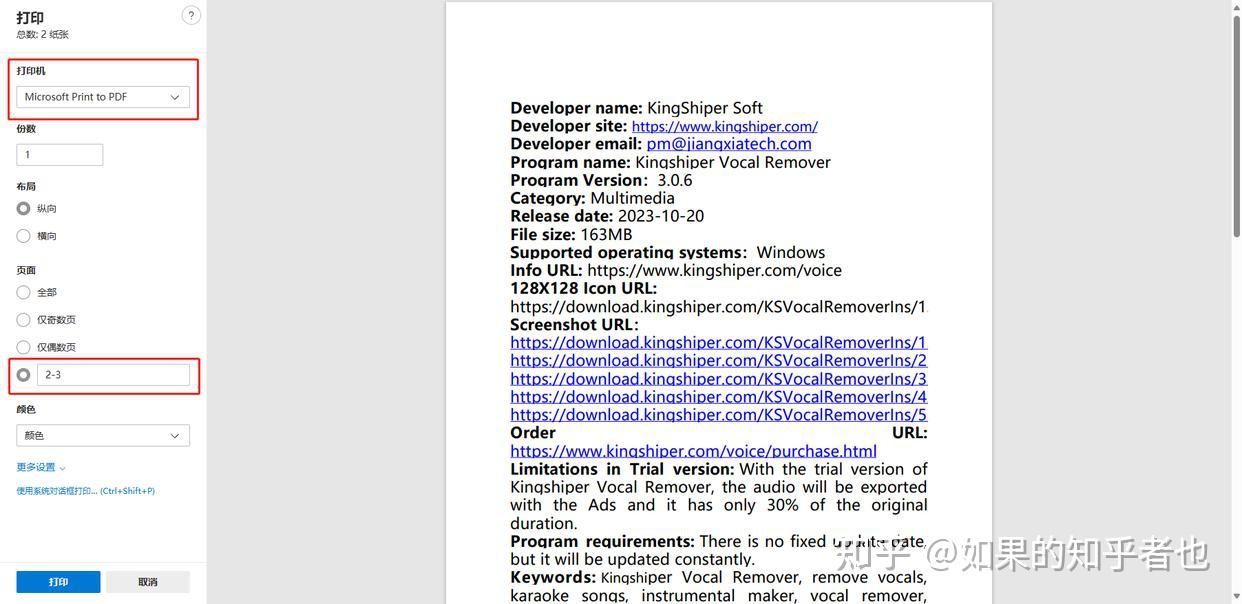Open the voice/purchase.html order link

(693, 451)
